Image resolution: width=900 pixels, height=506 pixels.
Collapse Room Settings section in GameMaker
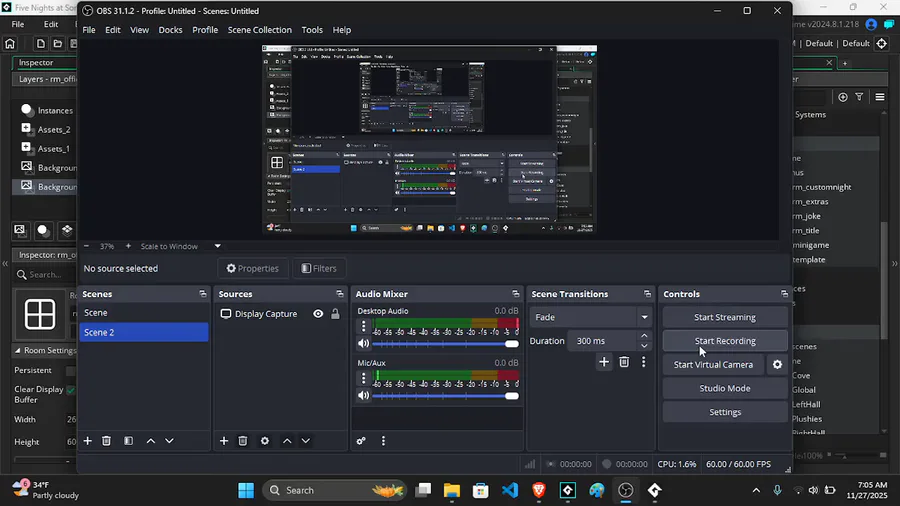point(18,351)
